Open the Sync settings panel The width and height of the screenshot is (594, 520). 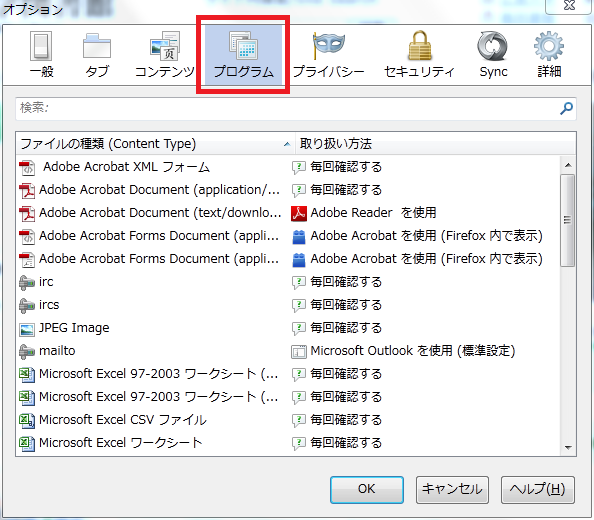493,55
